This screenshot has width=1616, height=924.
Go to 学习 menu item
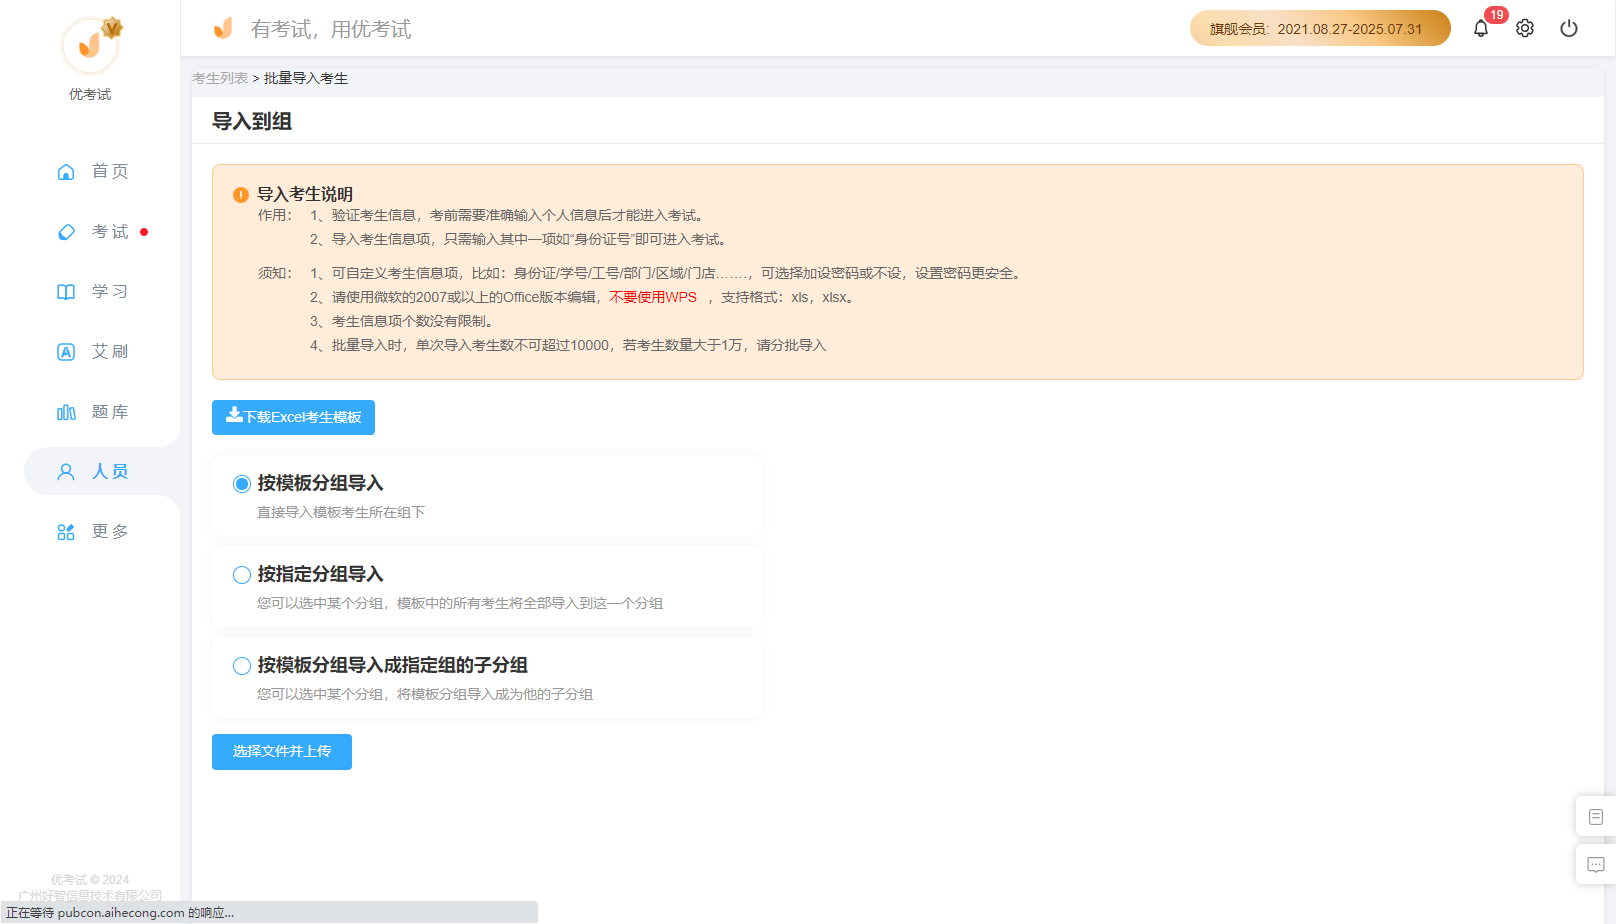point(110,291)
